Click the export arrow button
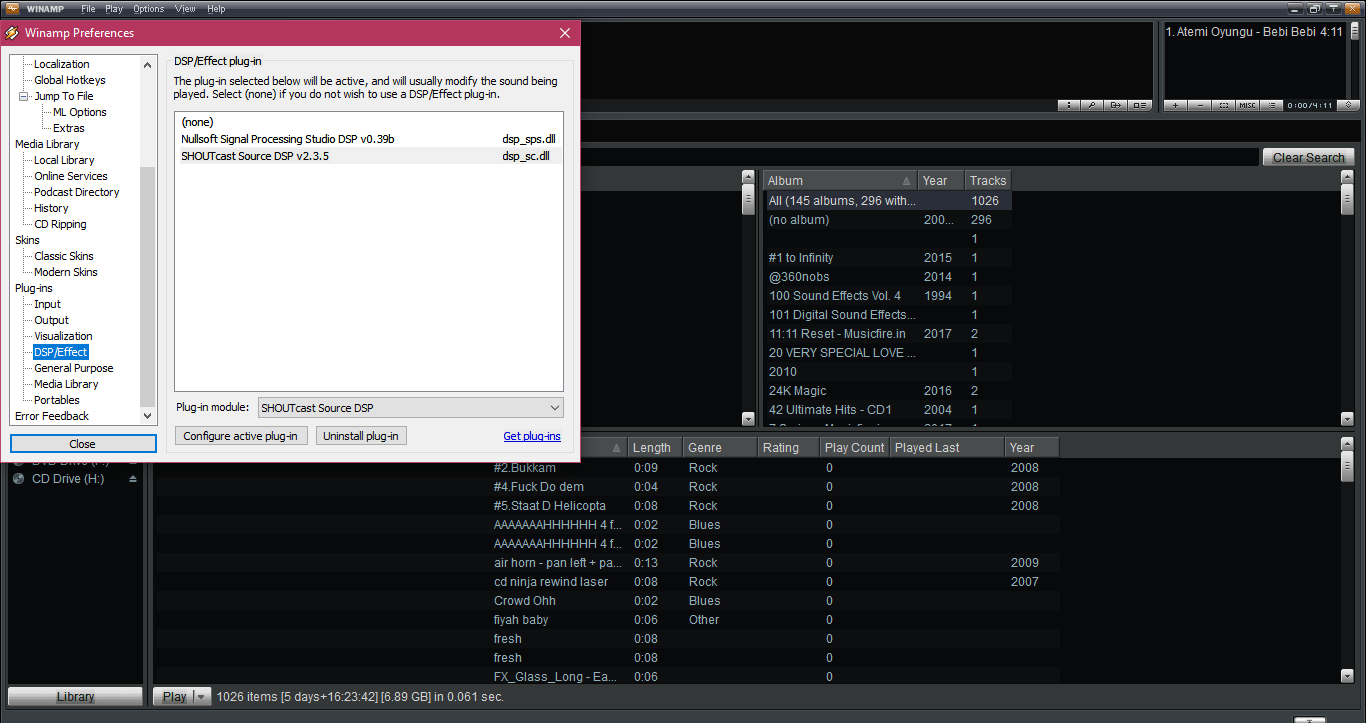The image size is (1366, 723). point(1116,105)
